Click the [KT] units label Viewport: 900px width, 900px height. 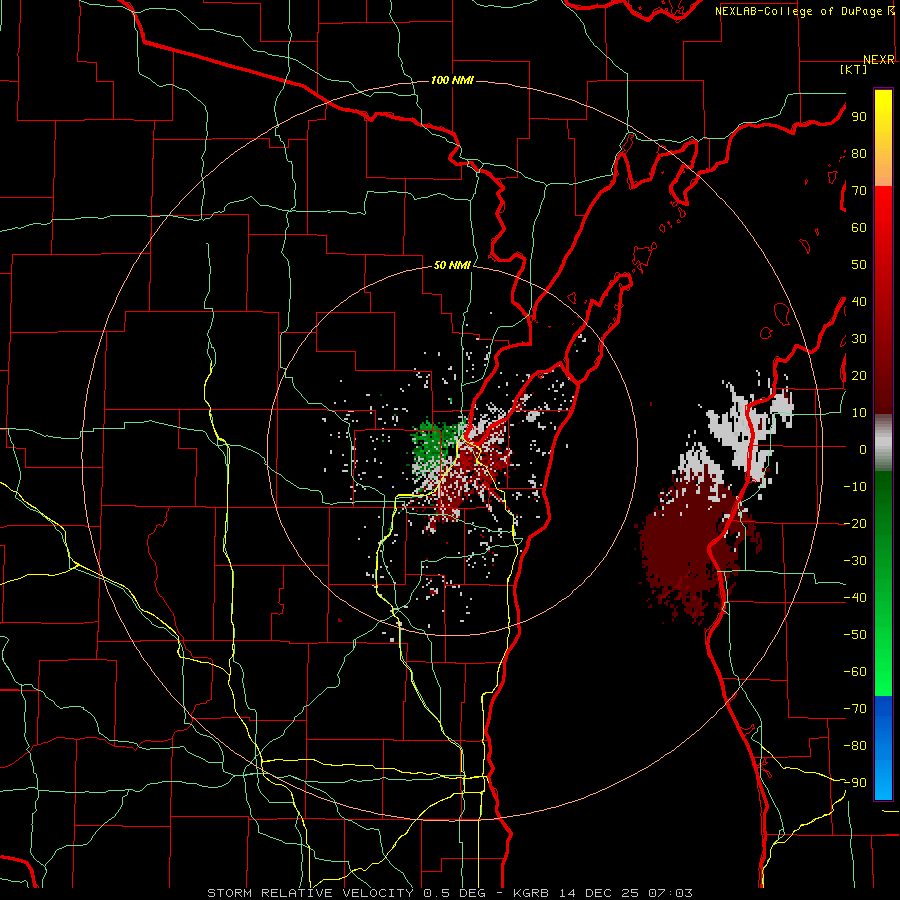(x=854, y=69)
